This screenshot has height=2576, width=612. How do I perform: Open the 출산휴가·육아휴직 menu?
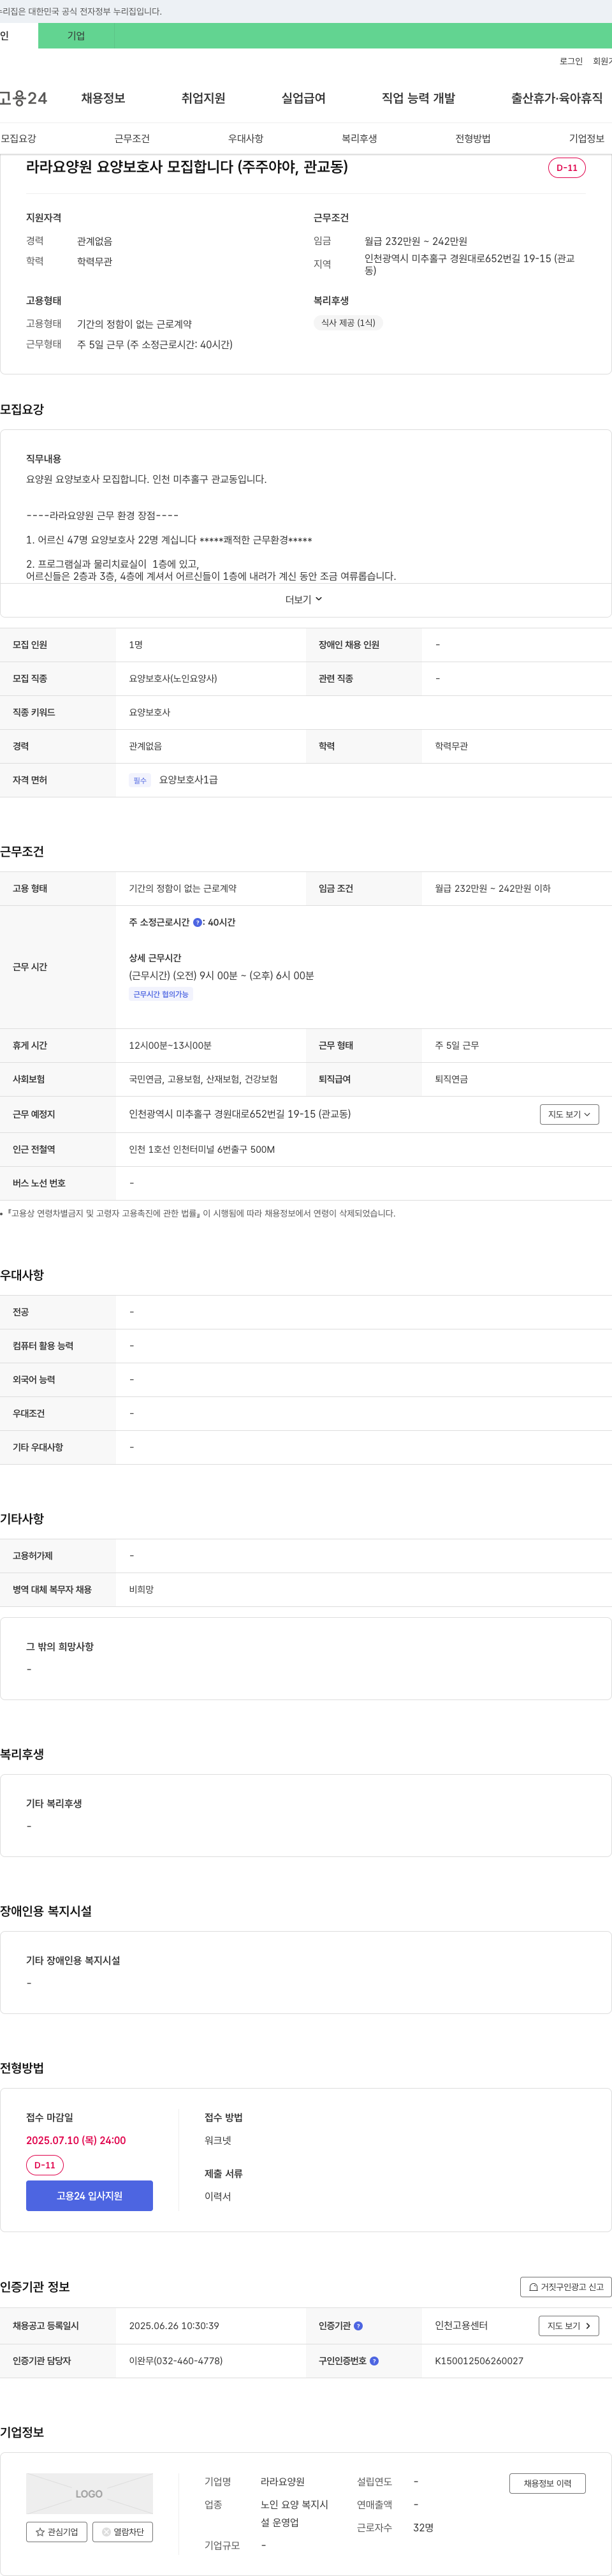coord(557,98)
